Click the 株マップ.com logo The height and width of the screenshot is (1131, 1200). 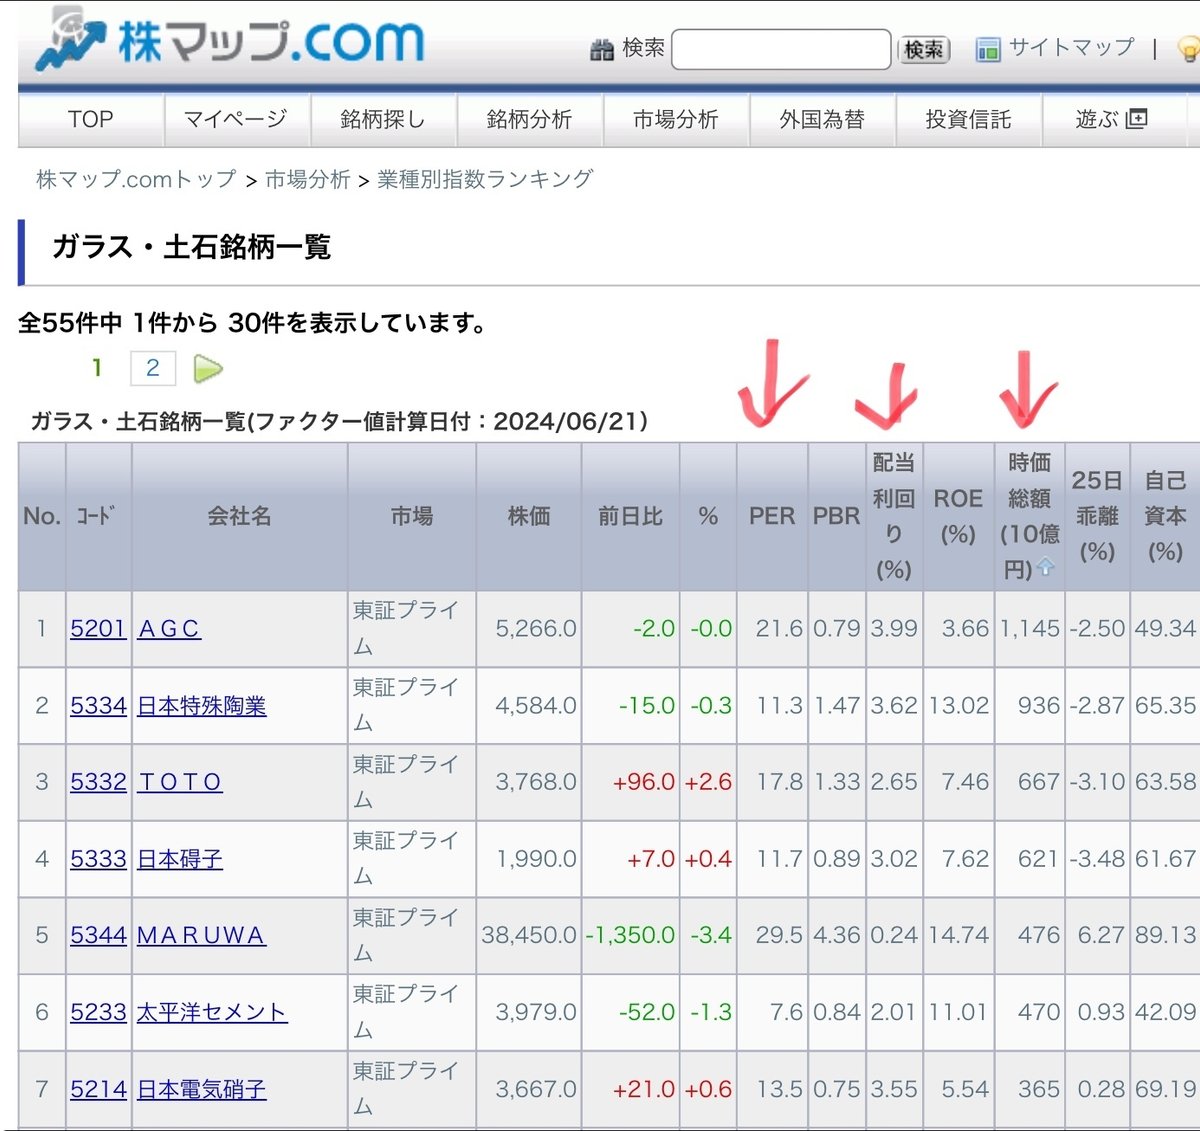[x=230, y=40]
